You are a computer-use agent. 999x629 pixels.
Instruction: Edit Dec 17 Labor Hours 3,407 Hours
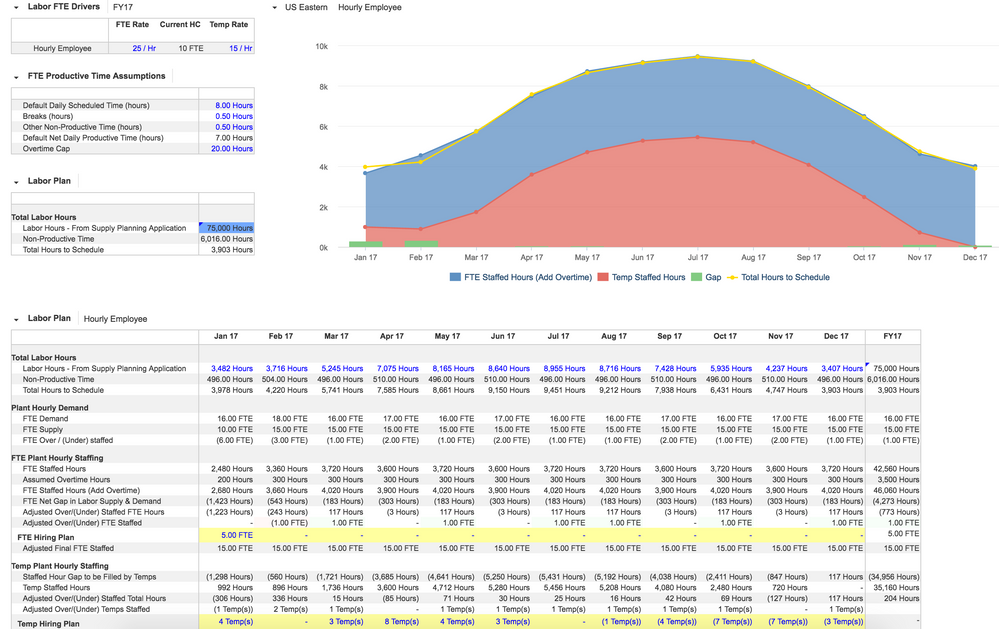click(842, 369)
